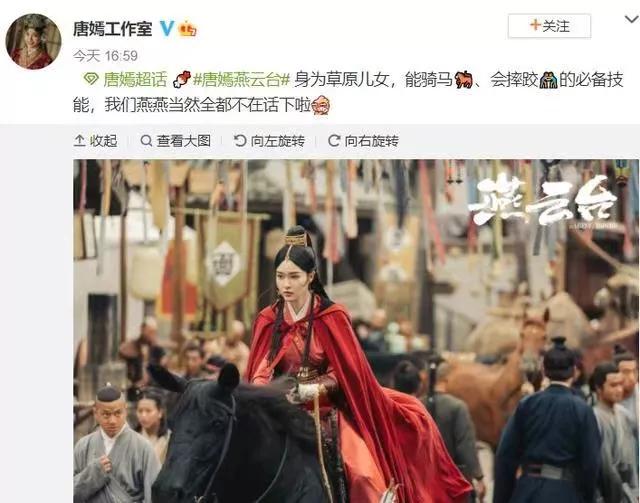The height and width of the screenshot is (503, 640).
Task: Rotate the image left with 向左旋转
Action: click(269, 141)
